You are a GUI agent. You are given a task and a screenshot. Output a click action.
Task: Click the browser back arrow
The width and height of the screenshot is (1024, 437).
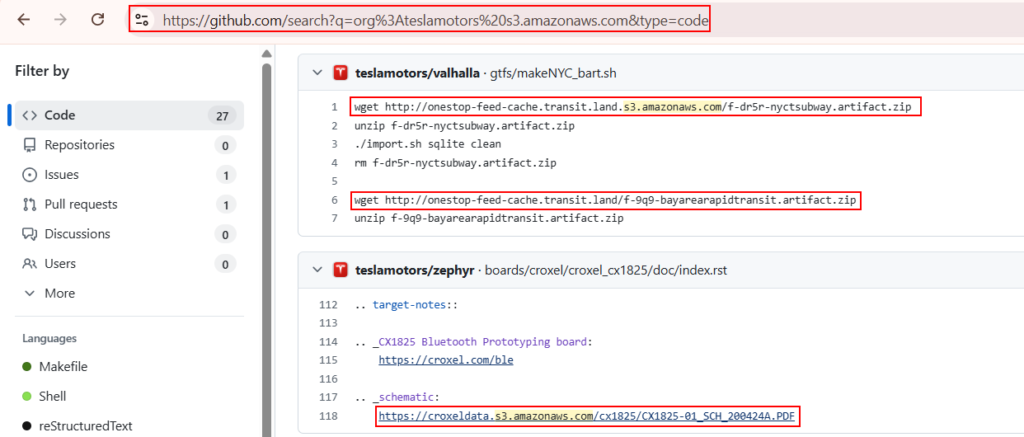click(24, 20)
